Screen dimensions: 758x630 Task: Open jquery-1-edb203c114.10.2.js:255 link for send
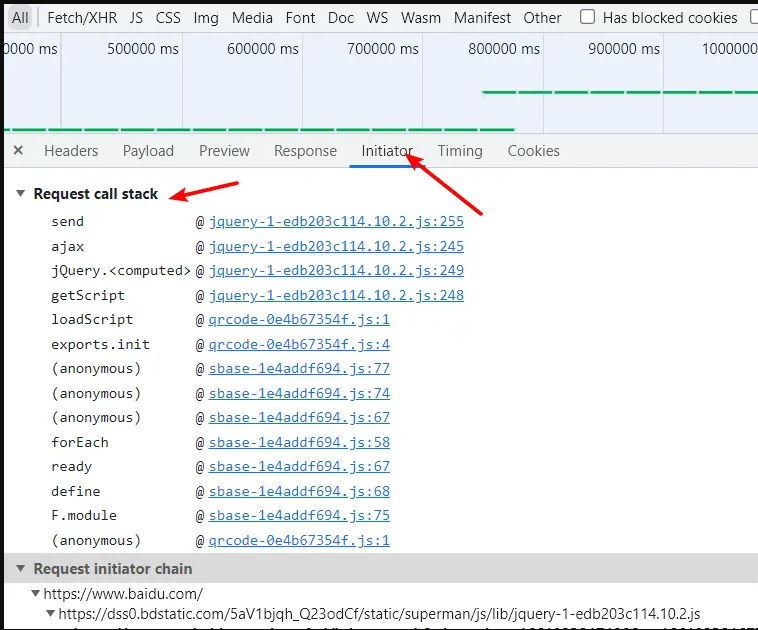coord(336,221)
